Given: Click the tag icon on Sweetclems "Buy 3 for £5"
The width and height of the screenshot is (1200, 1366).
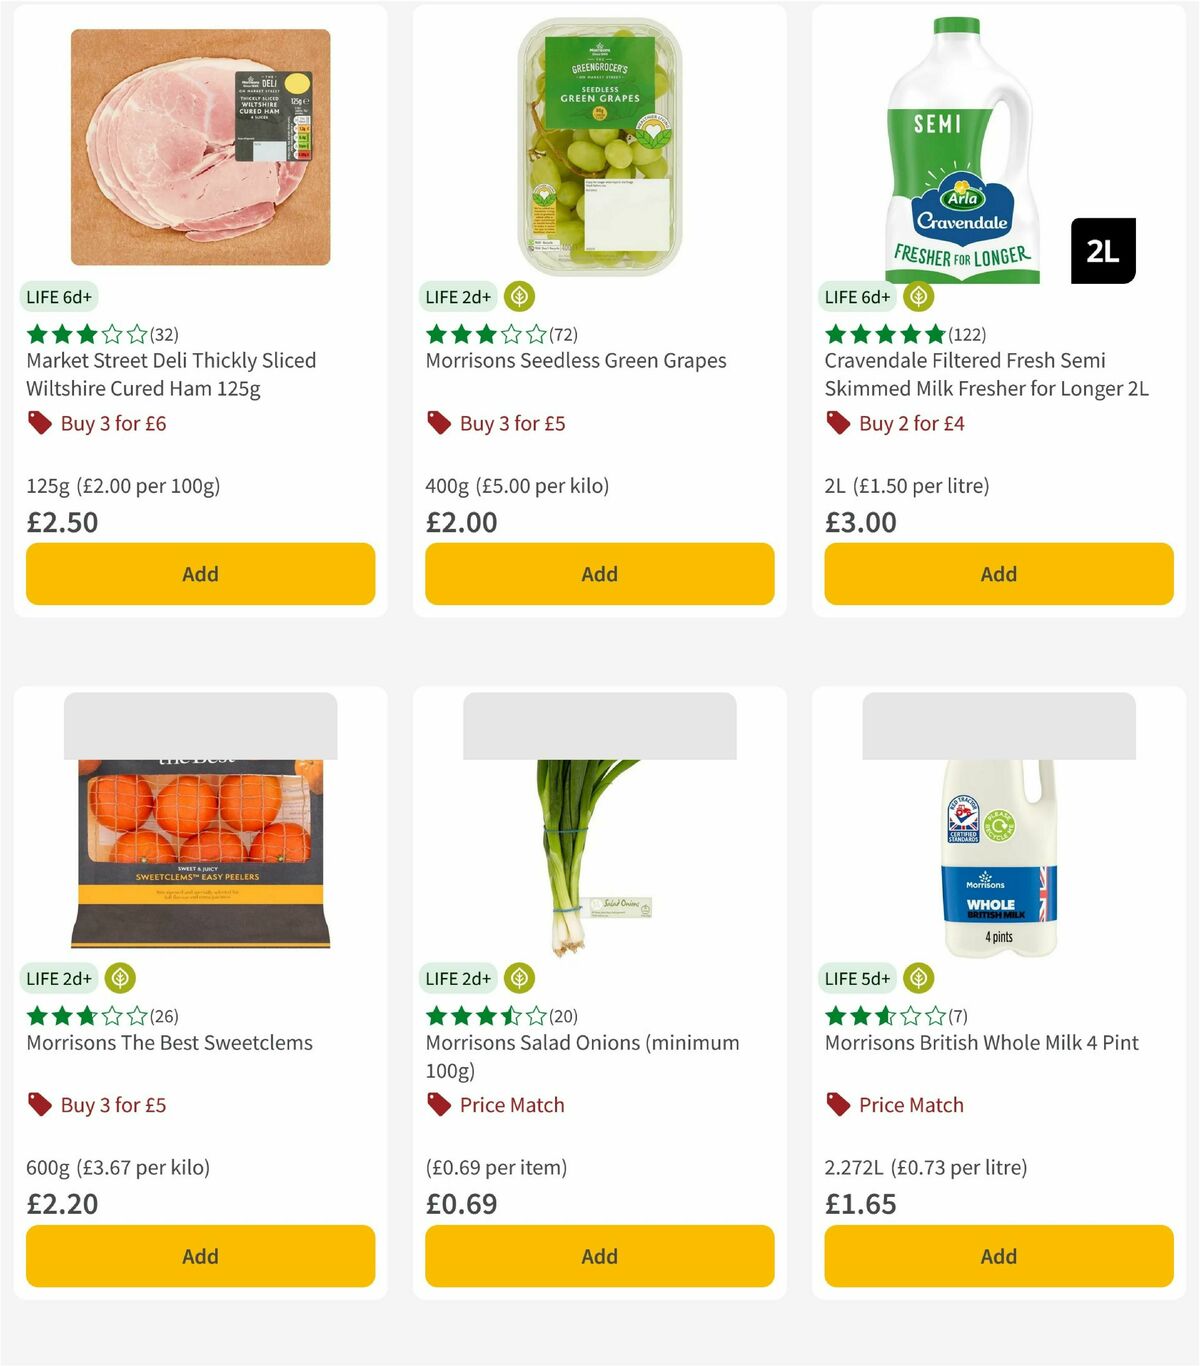Looking at the screenshot, I should [x=40, y=1105].
